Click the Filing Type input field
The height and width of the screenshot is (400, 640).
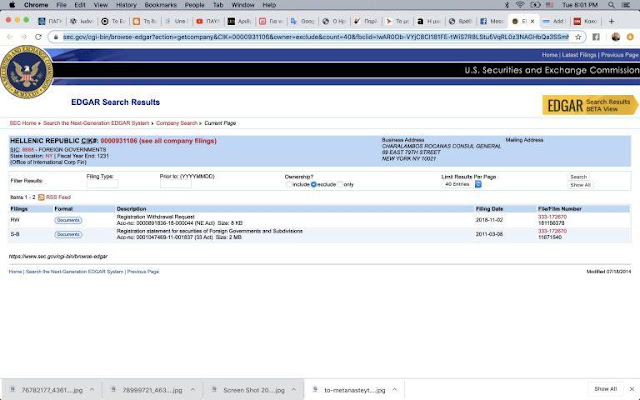[x=102, y=184]
